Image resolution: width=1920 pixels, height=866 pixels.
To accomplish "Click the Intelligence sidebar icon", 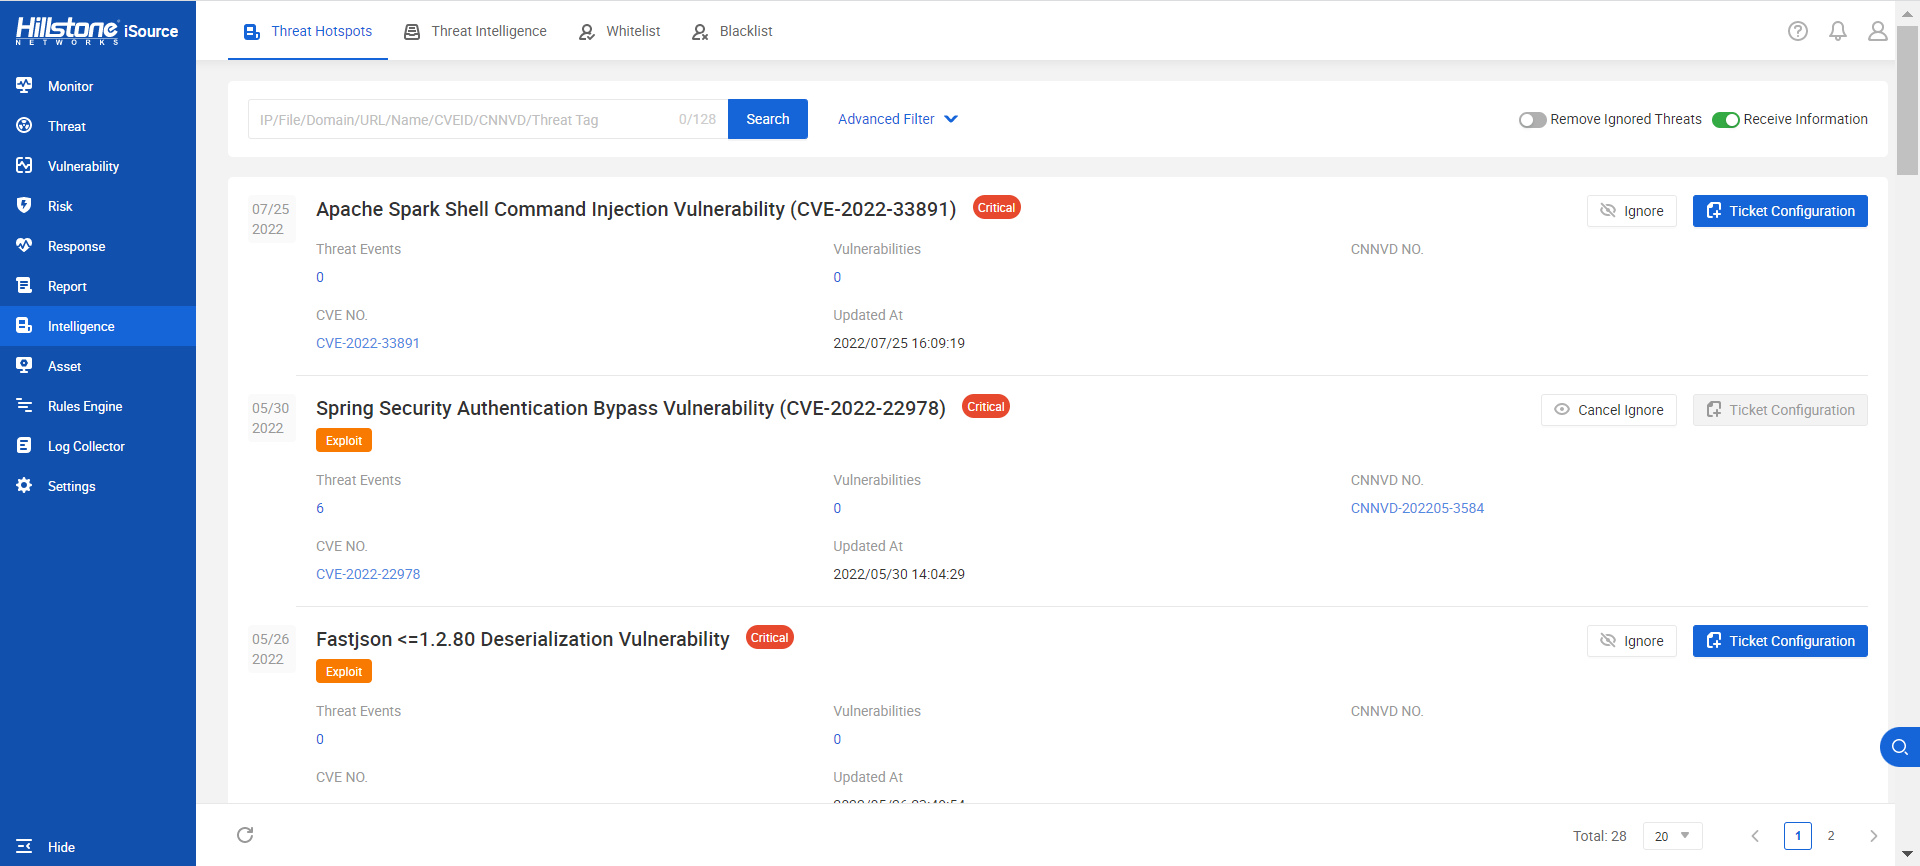I will pos(24,326).
